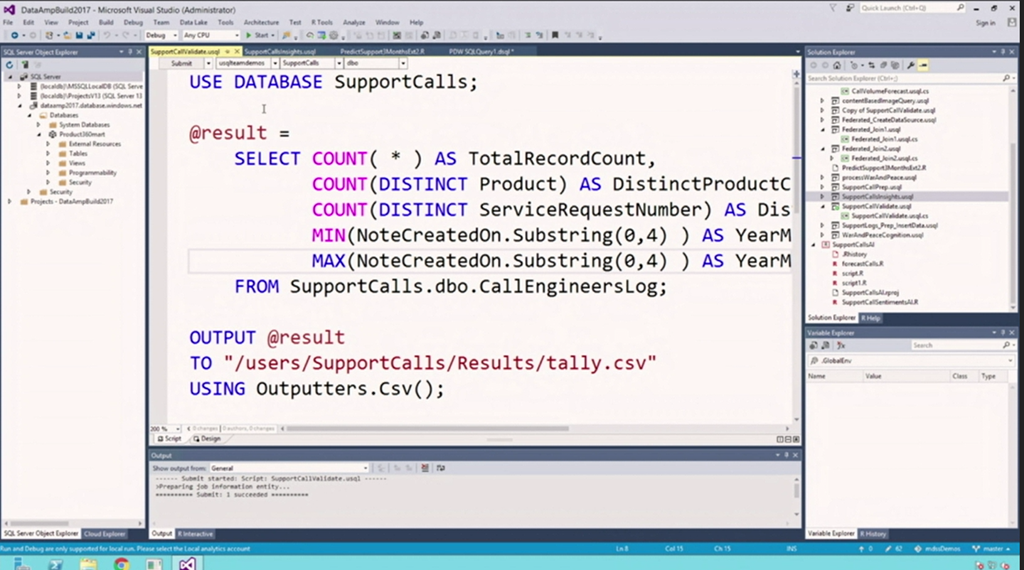Image resolution: width=1024 pixels, height=570 pixels.
Task: Click the Undo arrow in toolbar
Action: pos(106,35)
